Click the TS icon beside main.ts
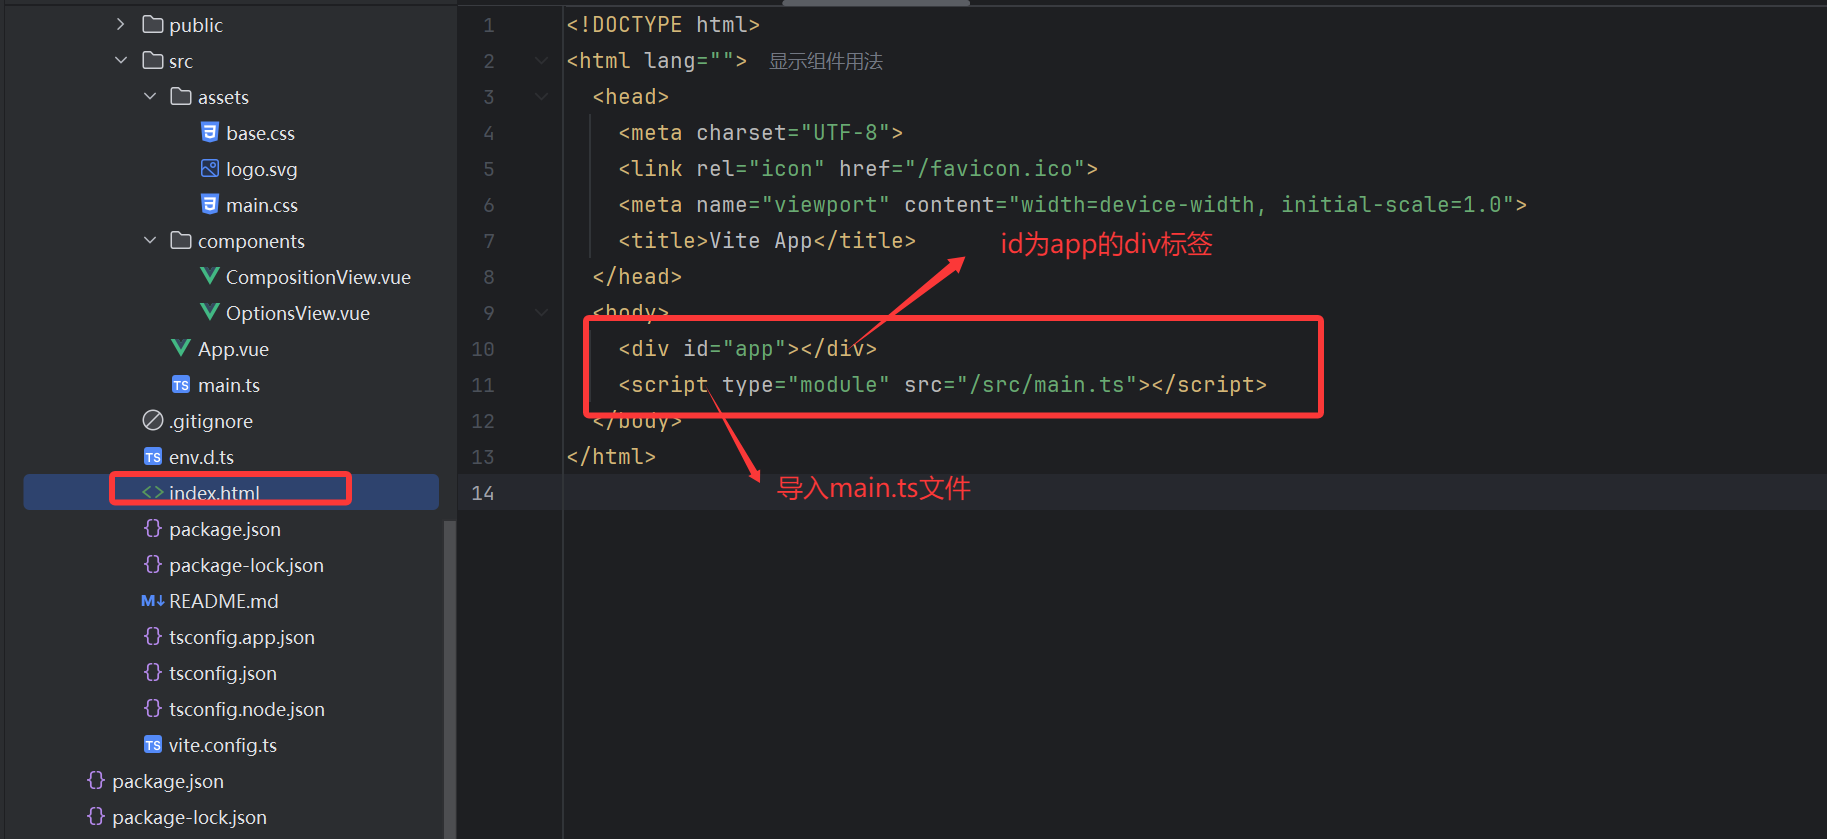1827x839 pixels. (x=181, y=385)
